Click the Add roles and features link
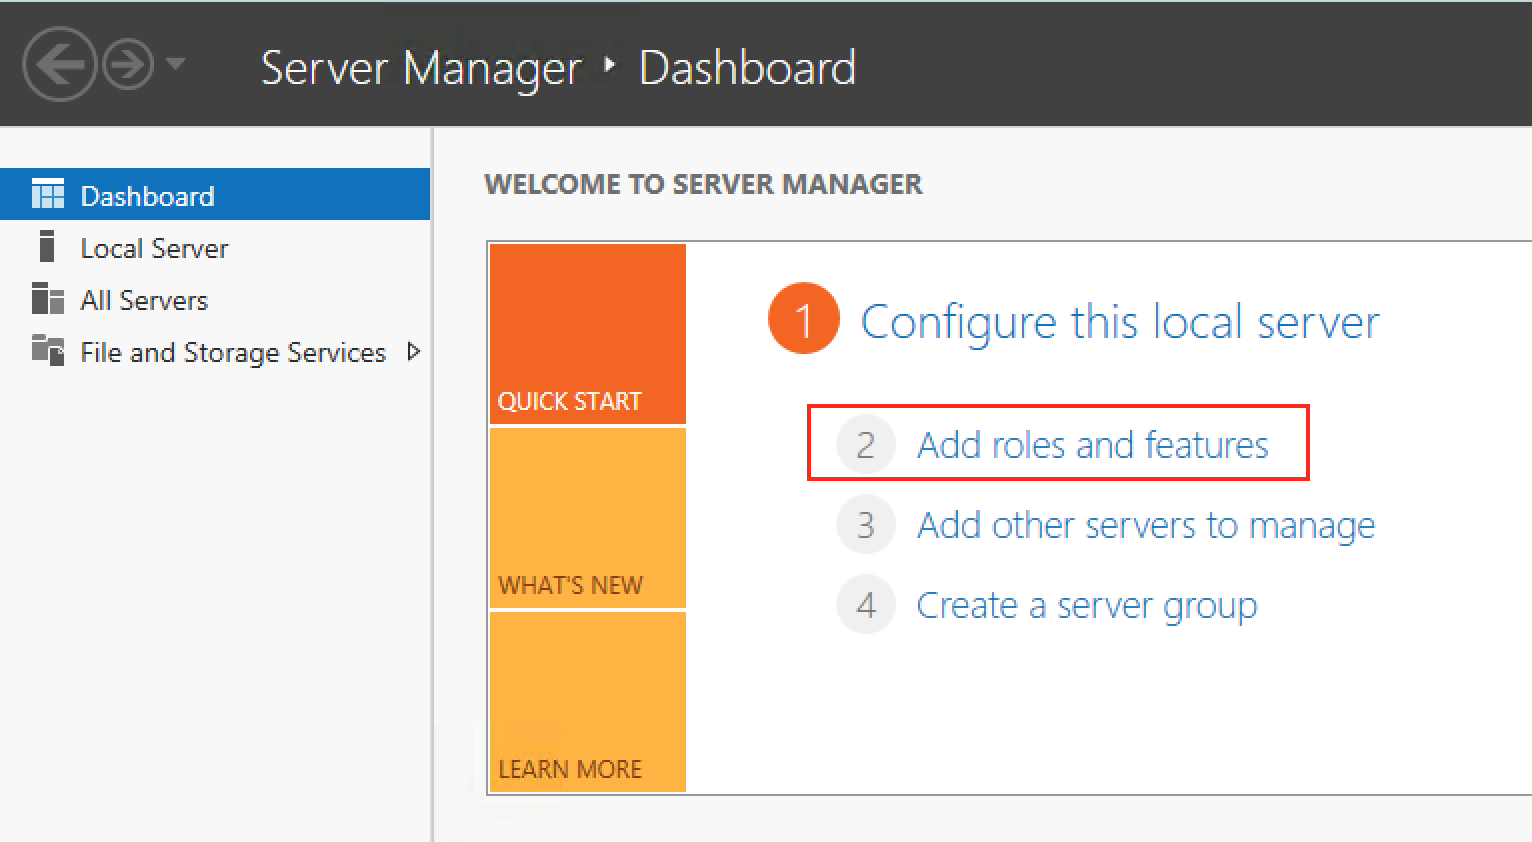The width and height of the screenshot is (1532, 842). point(1093,444)
